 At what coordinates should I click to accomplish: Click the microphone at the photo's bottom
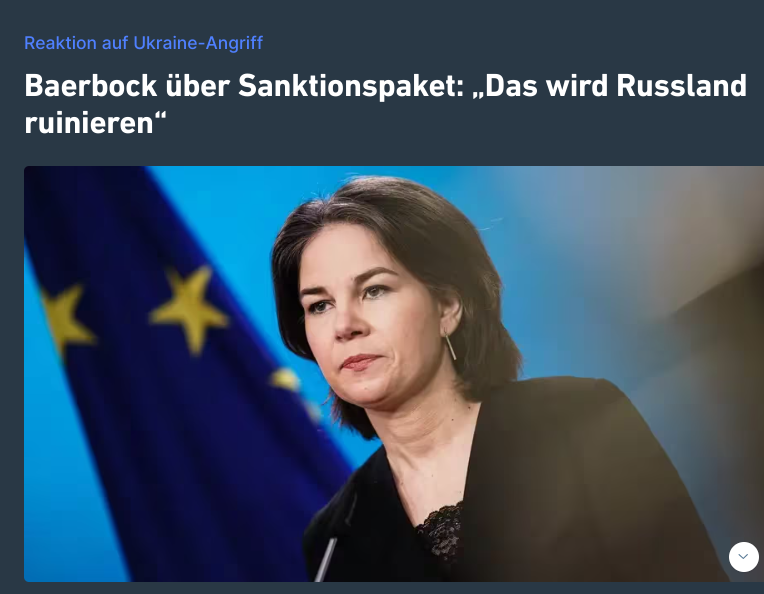pos(325,559)
